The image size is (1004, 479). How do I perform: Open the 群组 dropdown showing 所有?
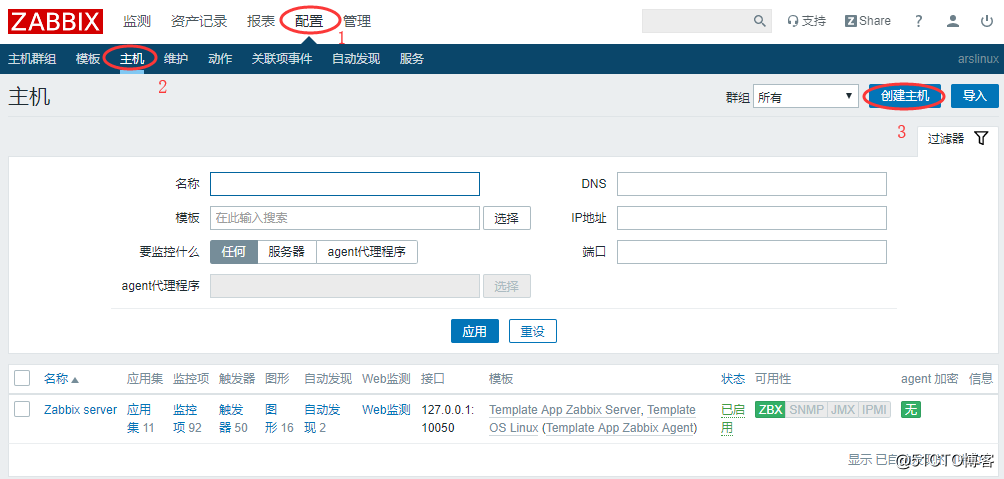pos(806,96)
